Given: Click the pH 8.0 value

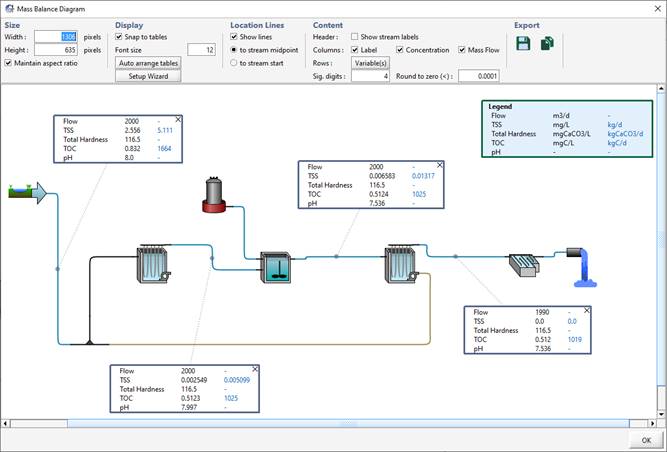Looking at the screenshot, I should 129,157.
